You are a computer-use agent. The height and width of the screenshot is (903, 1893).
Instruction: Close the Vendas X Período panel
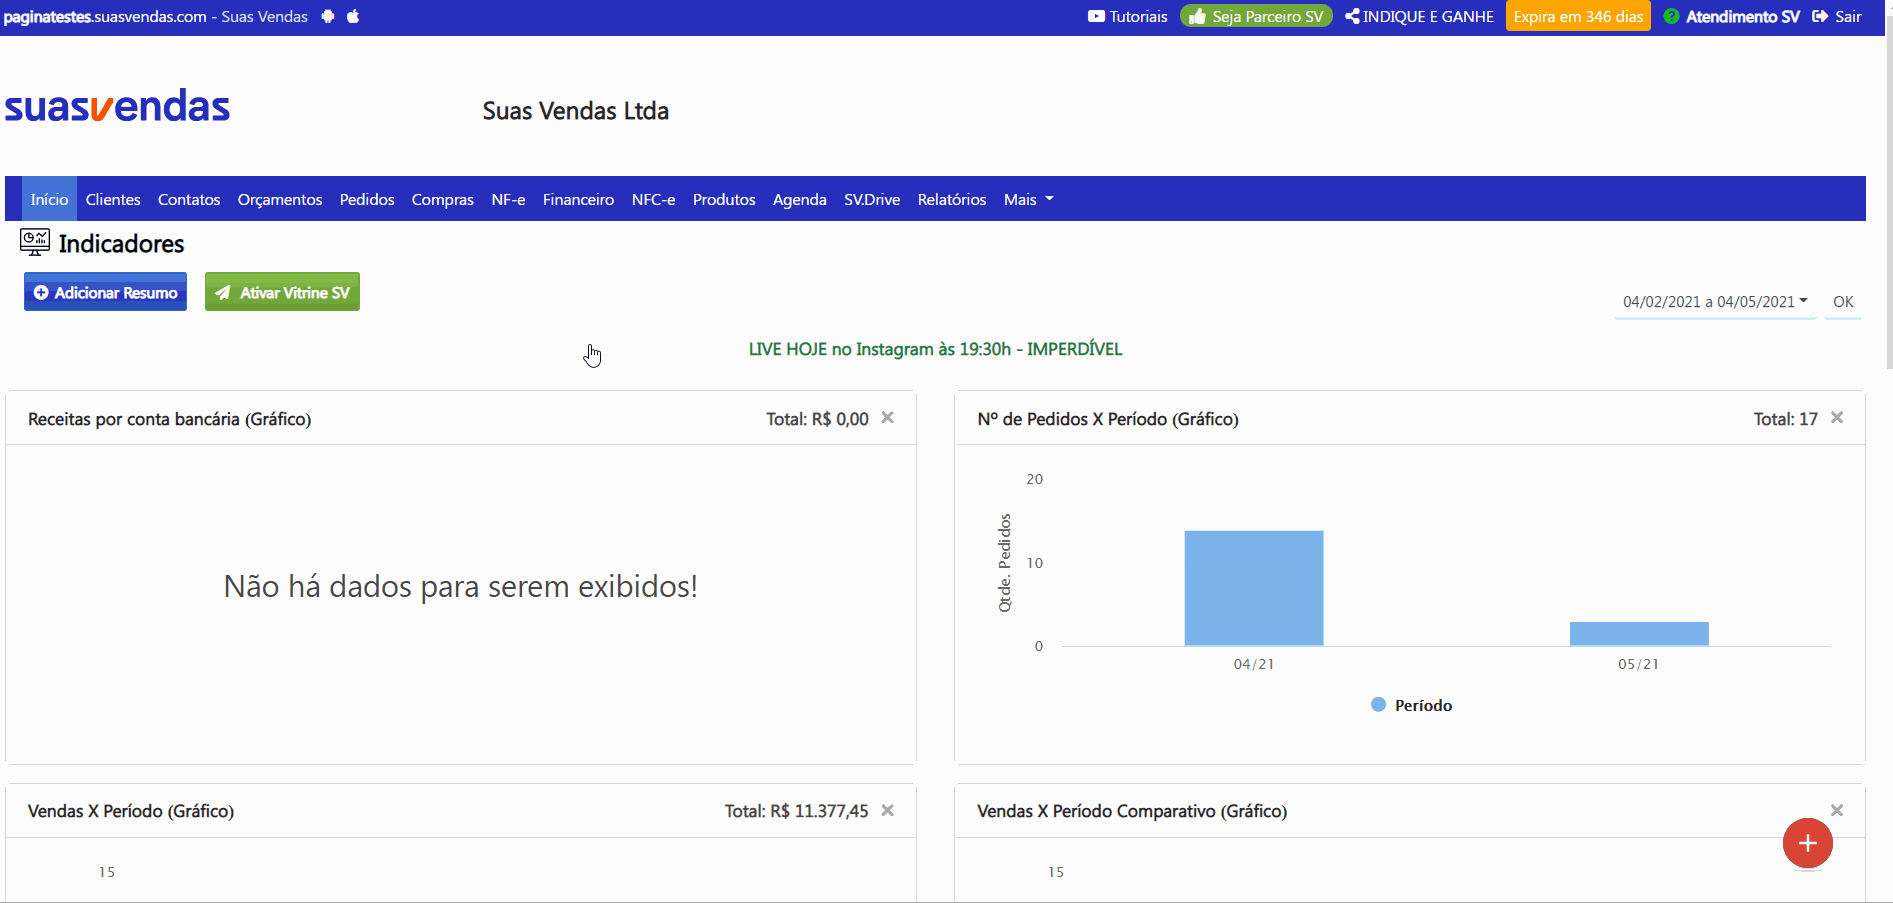click(887, 810)
